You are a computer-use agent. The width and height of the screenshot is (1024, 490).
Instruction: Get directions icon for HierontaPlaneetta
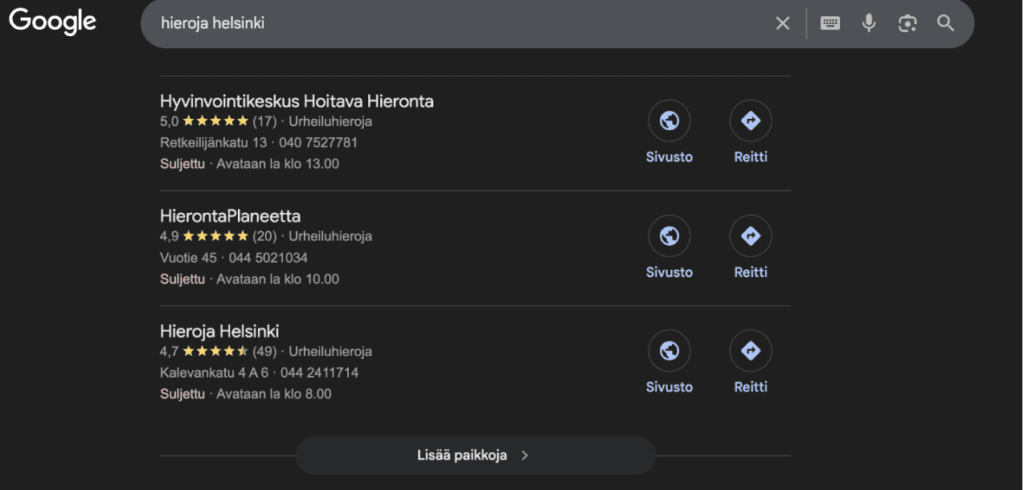(x=750, y=236)
